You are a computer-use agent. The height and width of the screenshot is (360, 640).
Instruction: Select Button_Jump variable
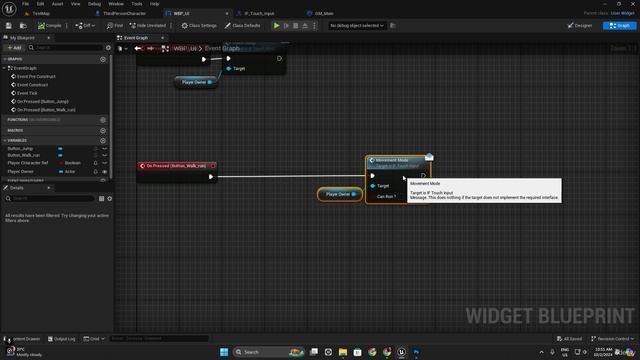tap(20, 149)
